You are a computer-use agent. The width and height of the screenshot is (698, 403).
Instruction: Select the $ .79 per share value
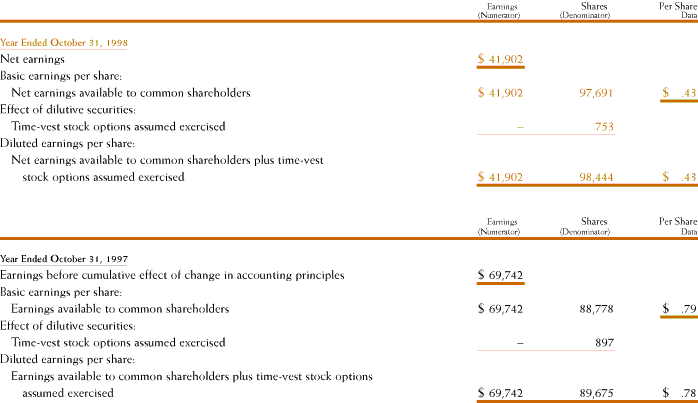tap(679, 309)
